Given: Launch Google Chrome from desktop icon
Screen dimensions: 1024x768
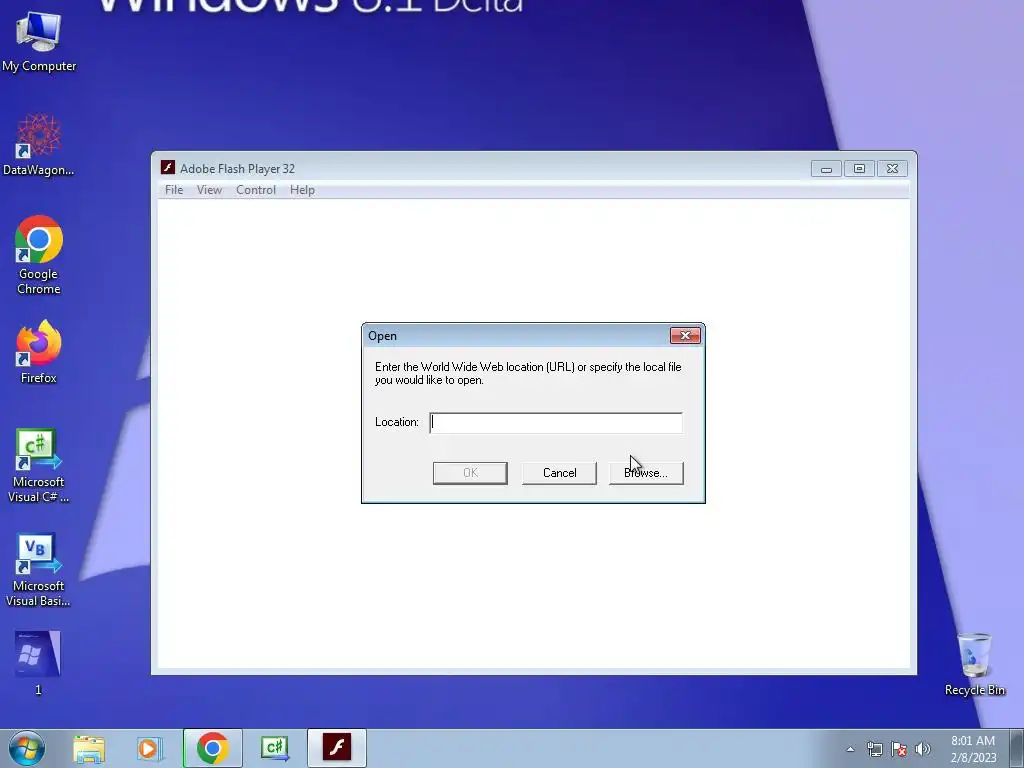Looking at the screenshot, I should click(39, 255).
